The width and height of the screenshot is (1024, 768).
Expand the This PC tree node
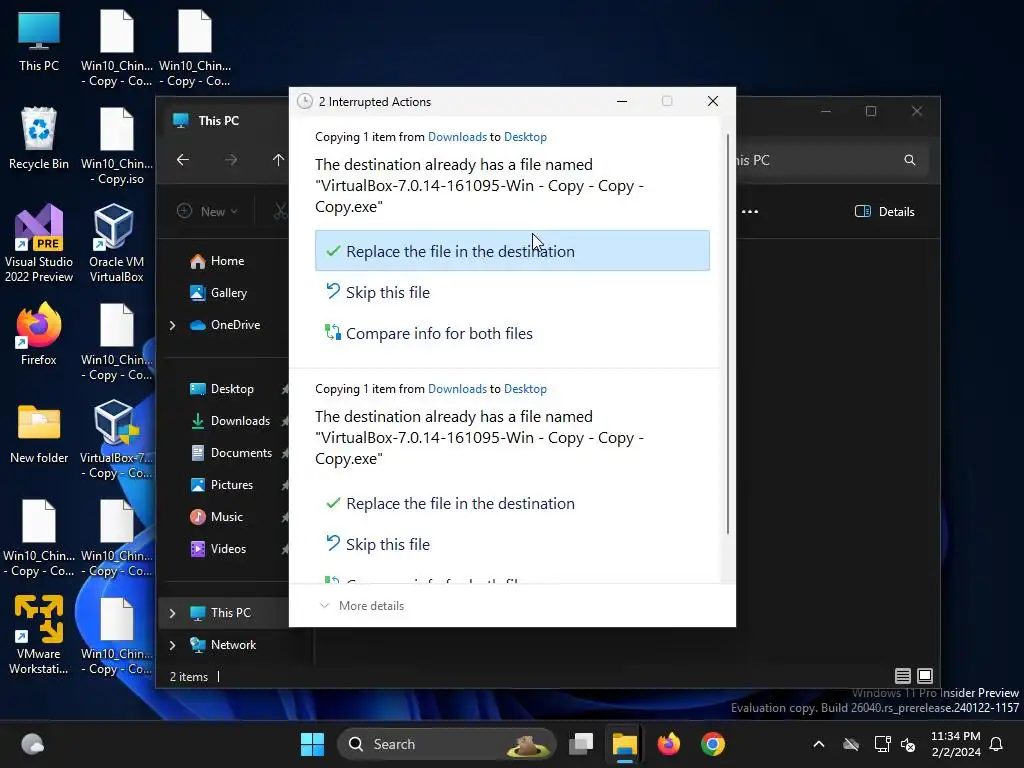coord(172,613)
